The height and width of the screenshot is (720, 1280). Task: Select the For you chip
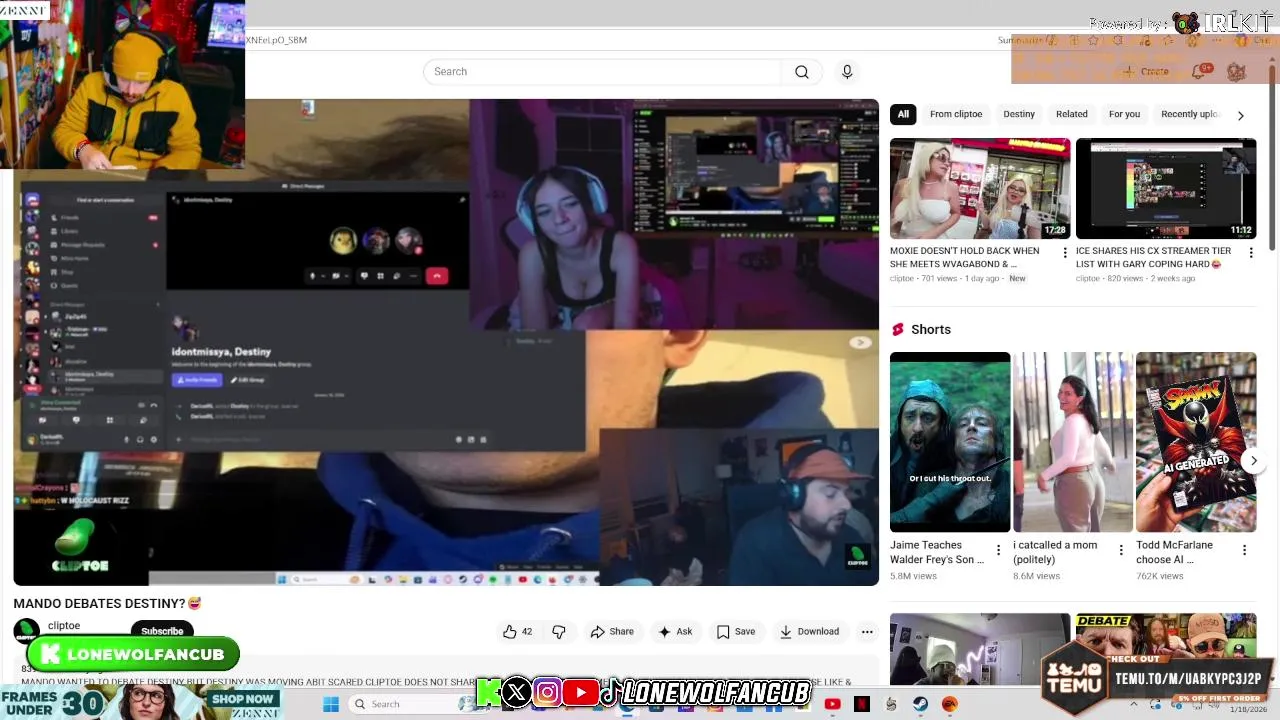pos(1124,114)
